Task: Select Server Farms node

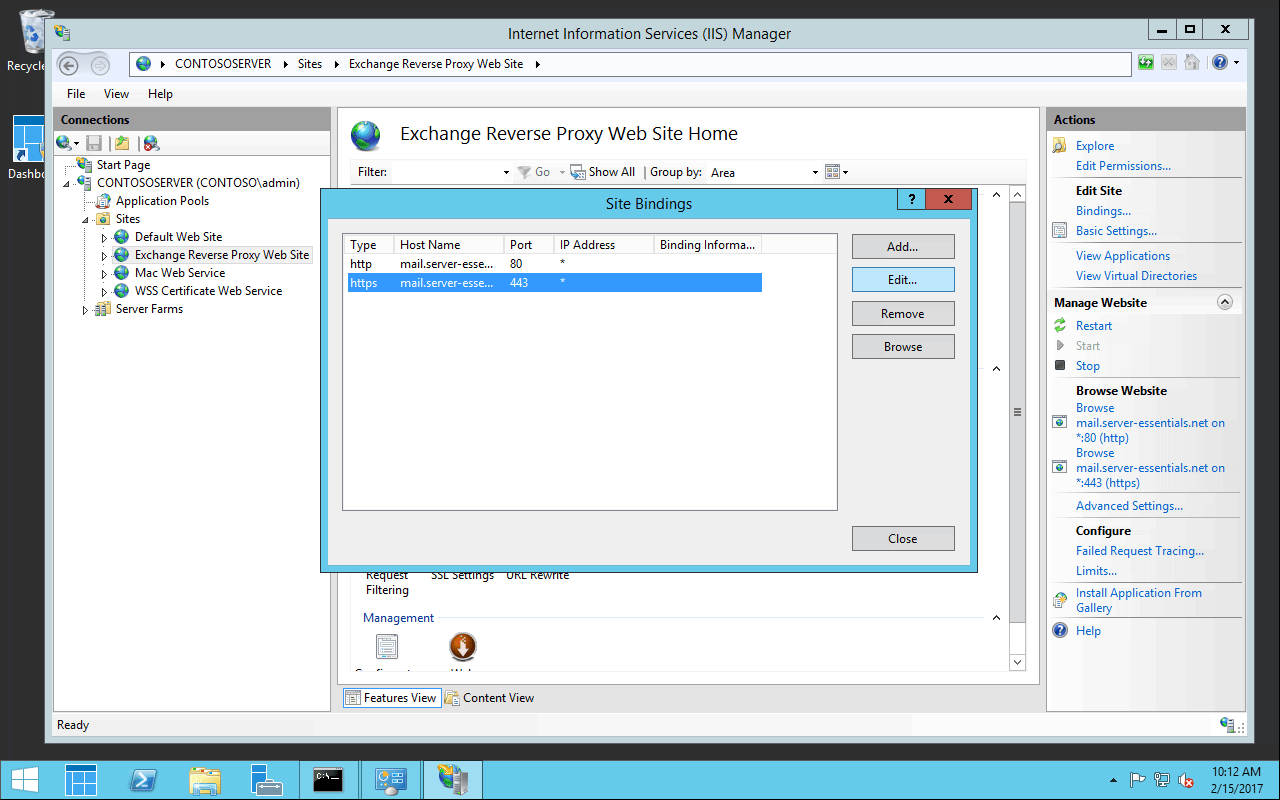Action: click(x=149, y=309)
